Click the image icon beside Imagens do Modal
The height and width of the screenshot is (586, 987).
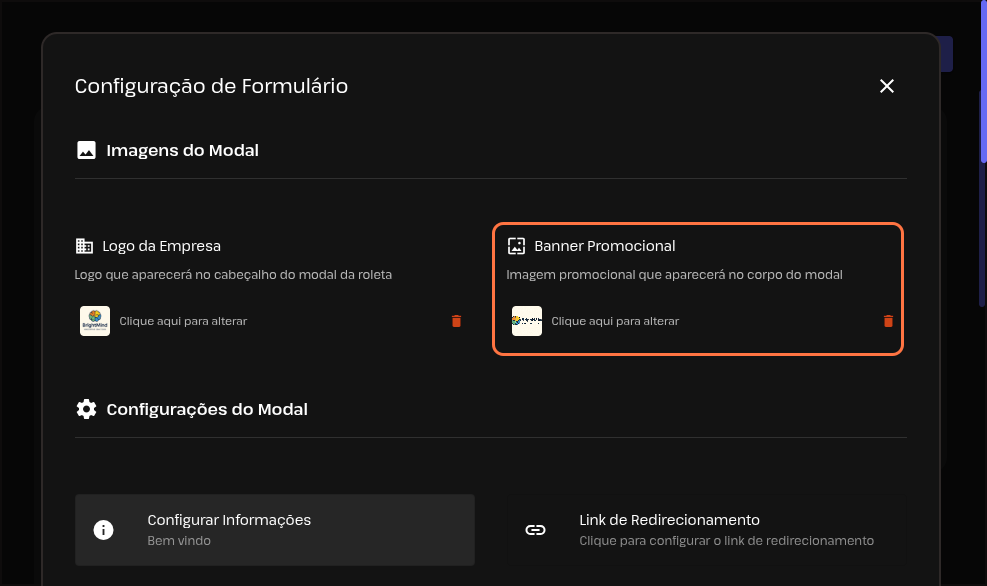click(x=86, y=151)
